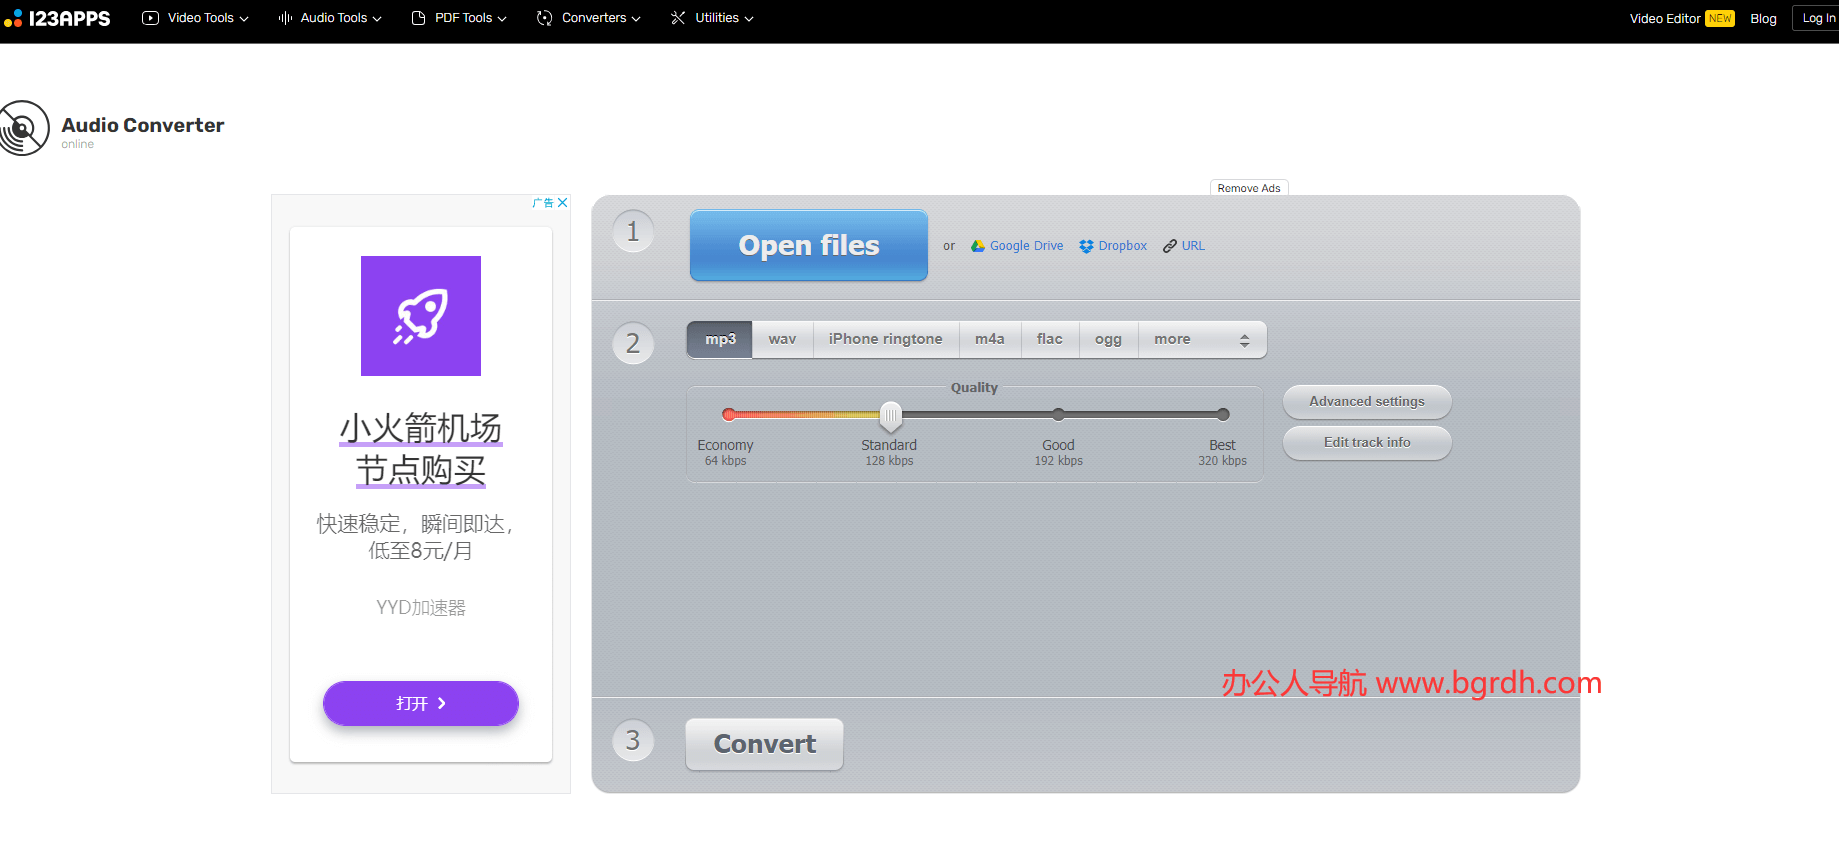Viewport: 1839px width, 842px height.
Task: Expand the Utilities menu chevron
Action: (x=749, y=19)
